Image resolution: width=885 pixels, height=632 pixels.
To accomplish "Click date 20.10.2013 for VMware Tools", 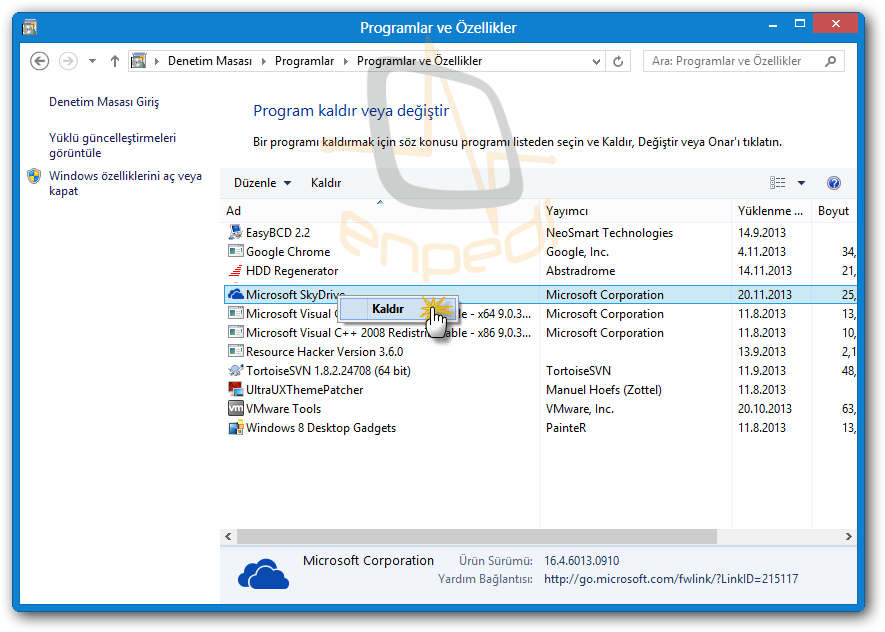I will pyautogui.click(x=764, y=409).
